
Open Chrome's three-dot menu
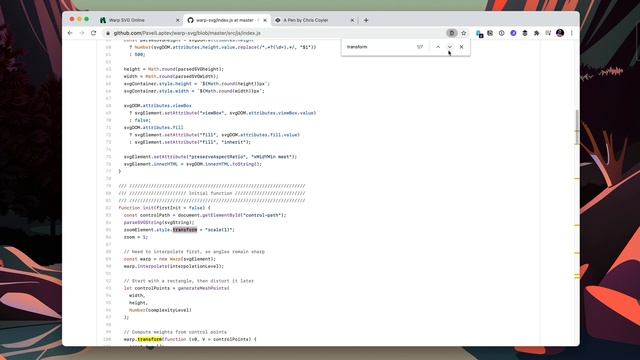click(x=572, y=33)
